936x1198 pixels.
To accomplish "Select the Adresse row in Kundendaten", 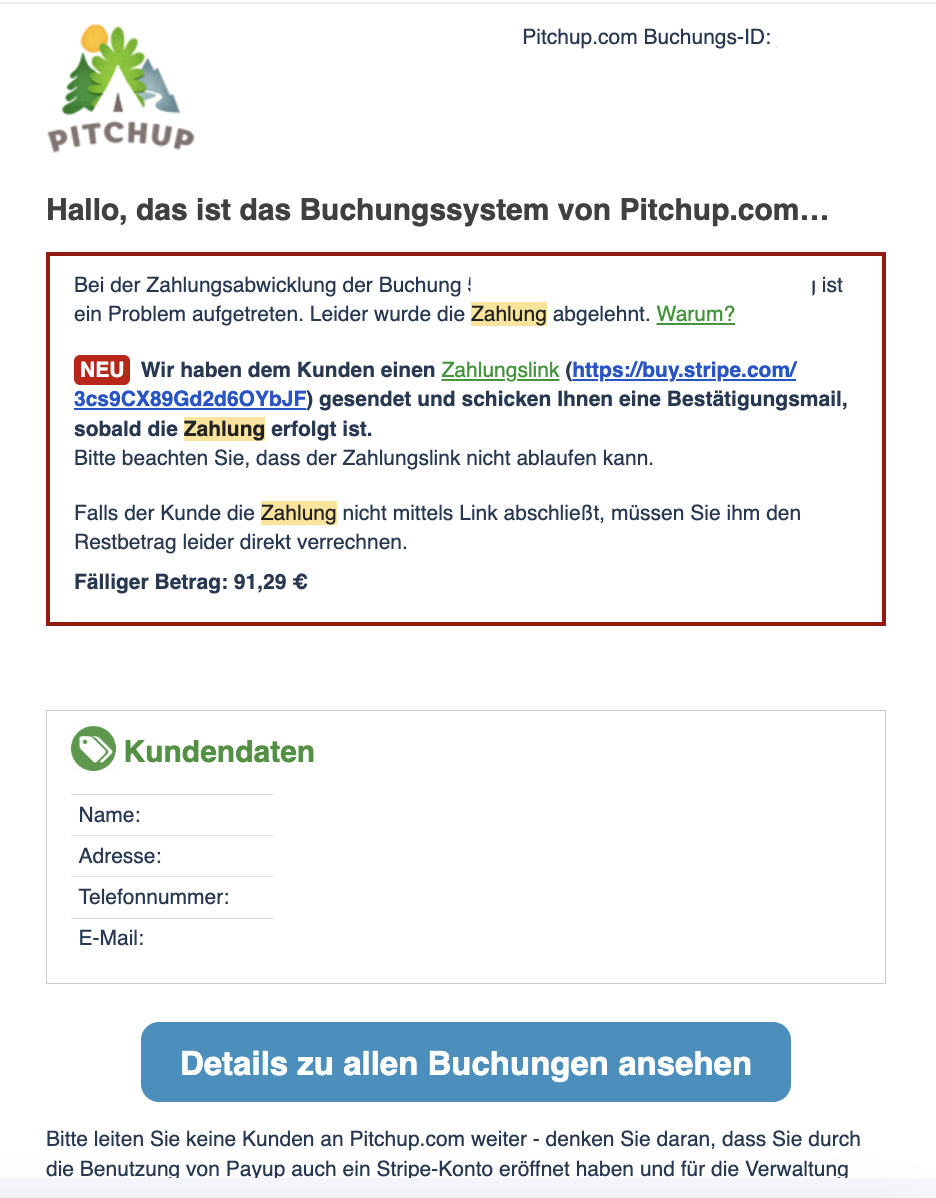I will point(172,856).
